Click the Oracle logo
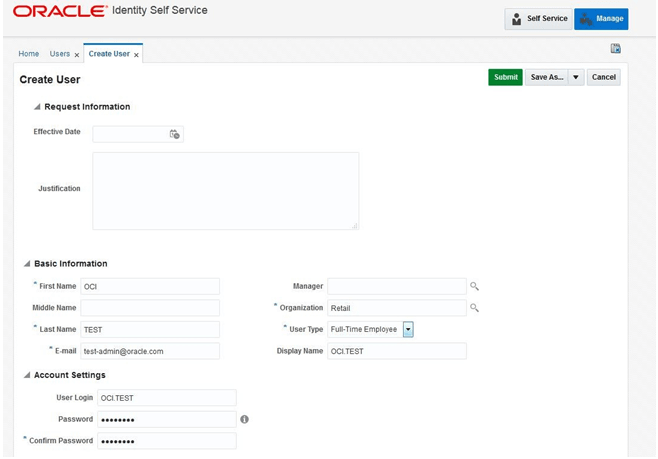Screen dimensions: 658x459 click(x=60, y=11)
